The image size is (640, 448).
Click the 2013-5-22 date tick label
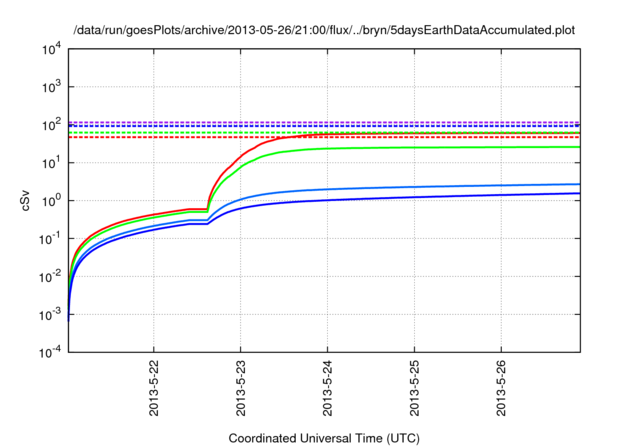point(153,388)
